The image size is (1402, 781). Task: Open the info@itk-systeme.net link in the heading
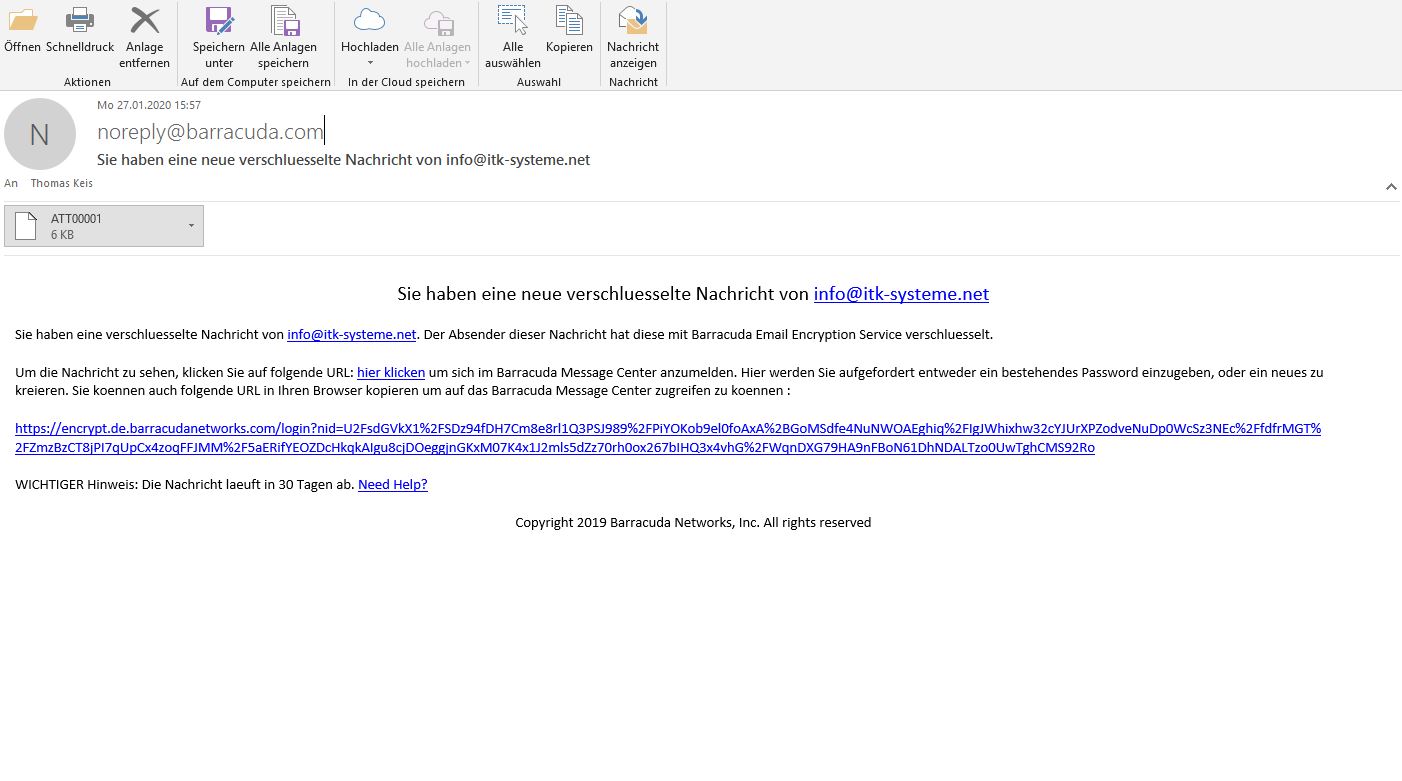point(901,294)
